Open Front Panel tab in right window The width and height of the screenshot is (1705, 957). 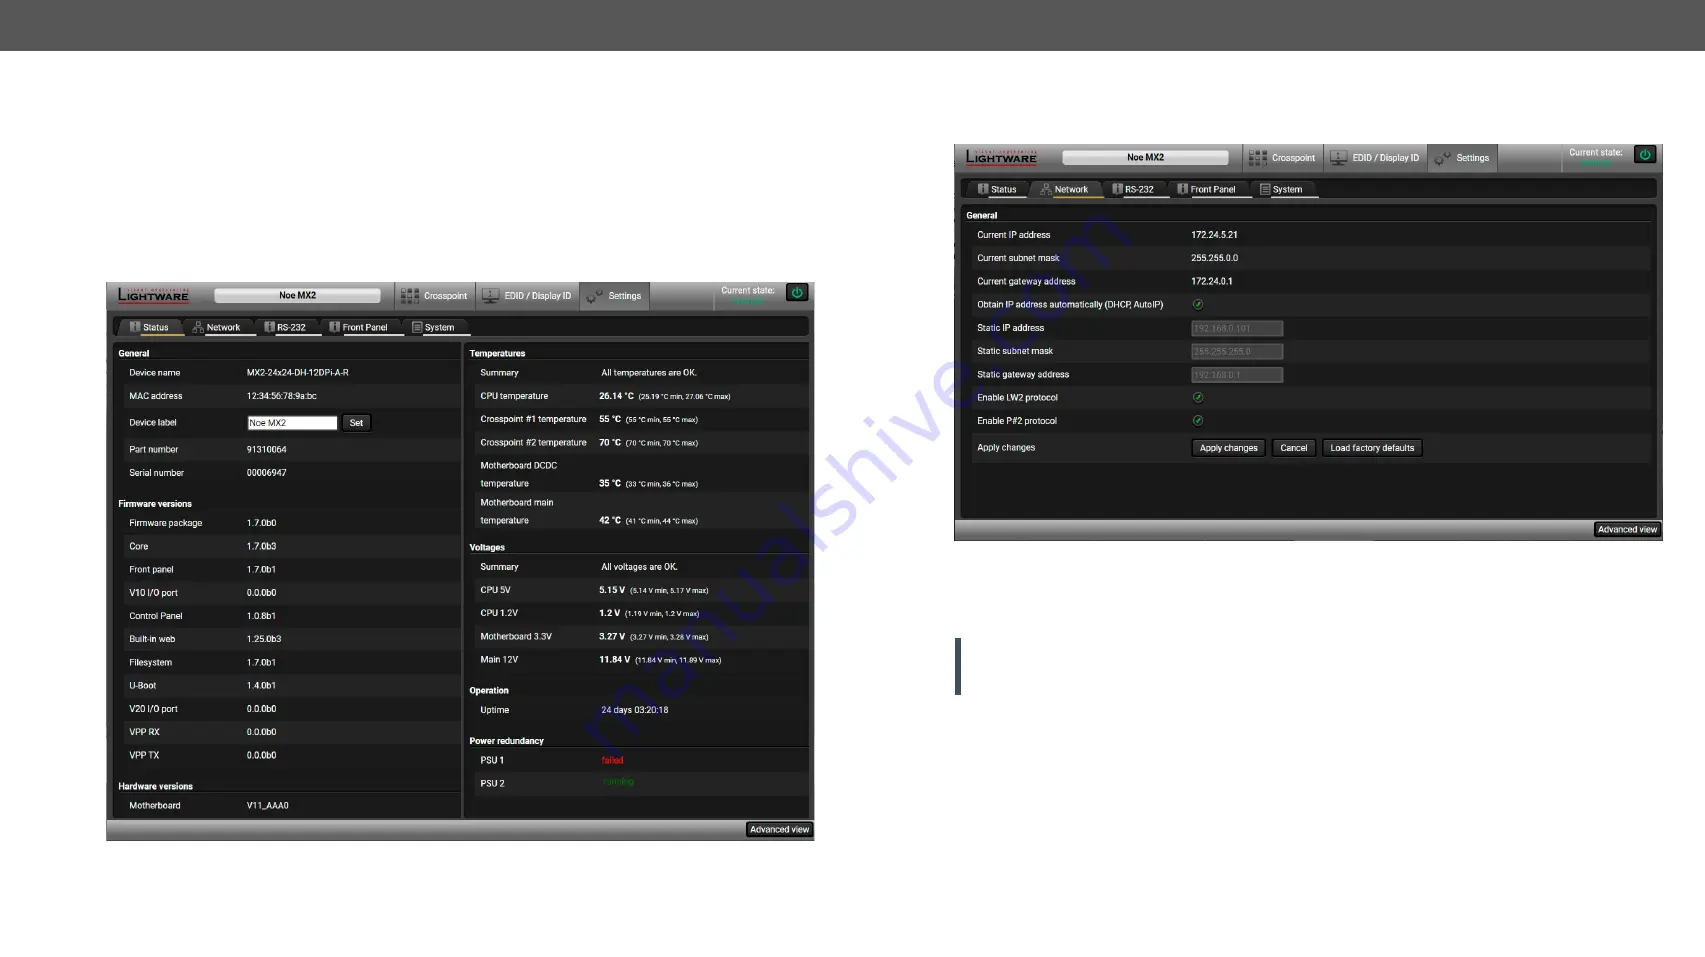pyautogui.click(x=1207, y=189)
